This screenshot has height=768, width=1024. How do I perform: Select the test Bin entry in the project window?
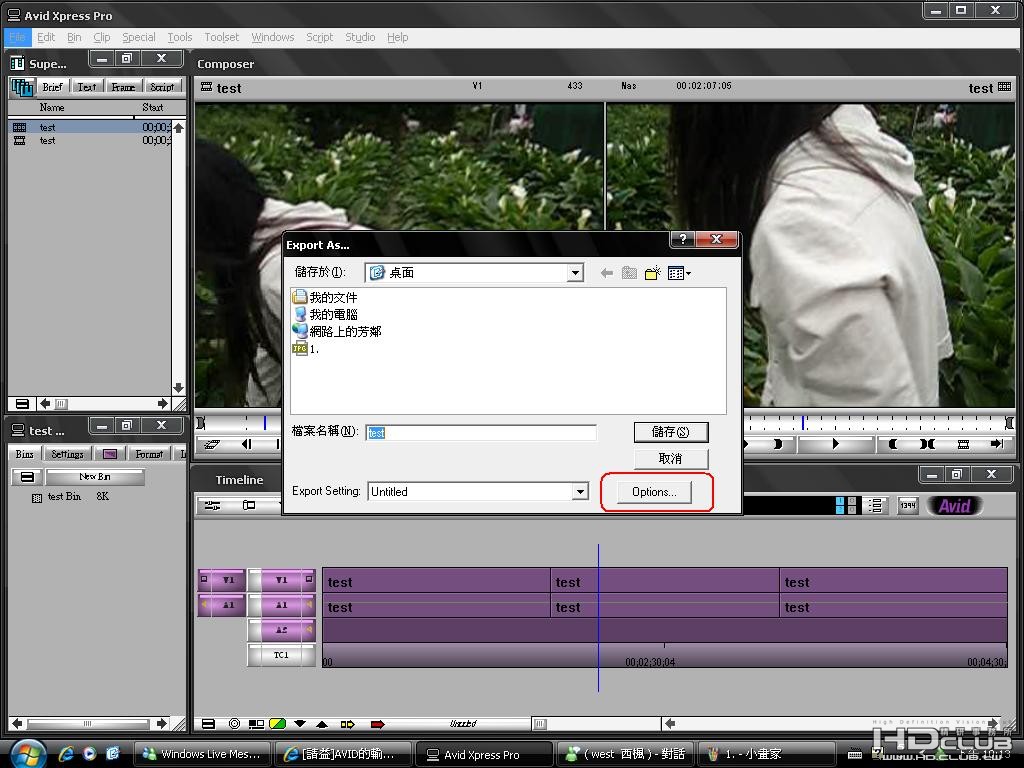pyautogui.click(x=64, y=496)
